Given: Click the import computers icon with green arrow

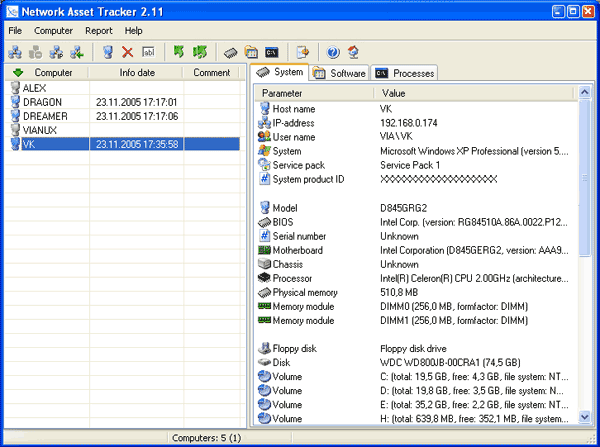Looking at the screenshot, I should pos(77,52).
